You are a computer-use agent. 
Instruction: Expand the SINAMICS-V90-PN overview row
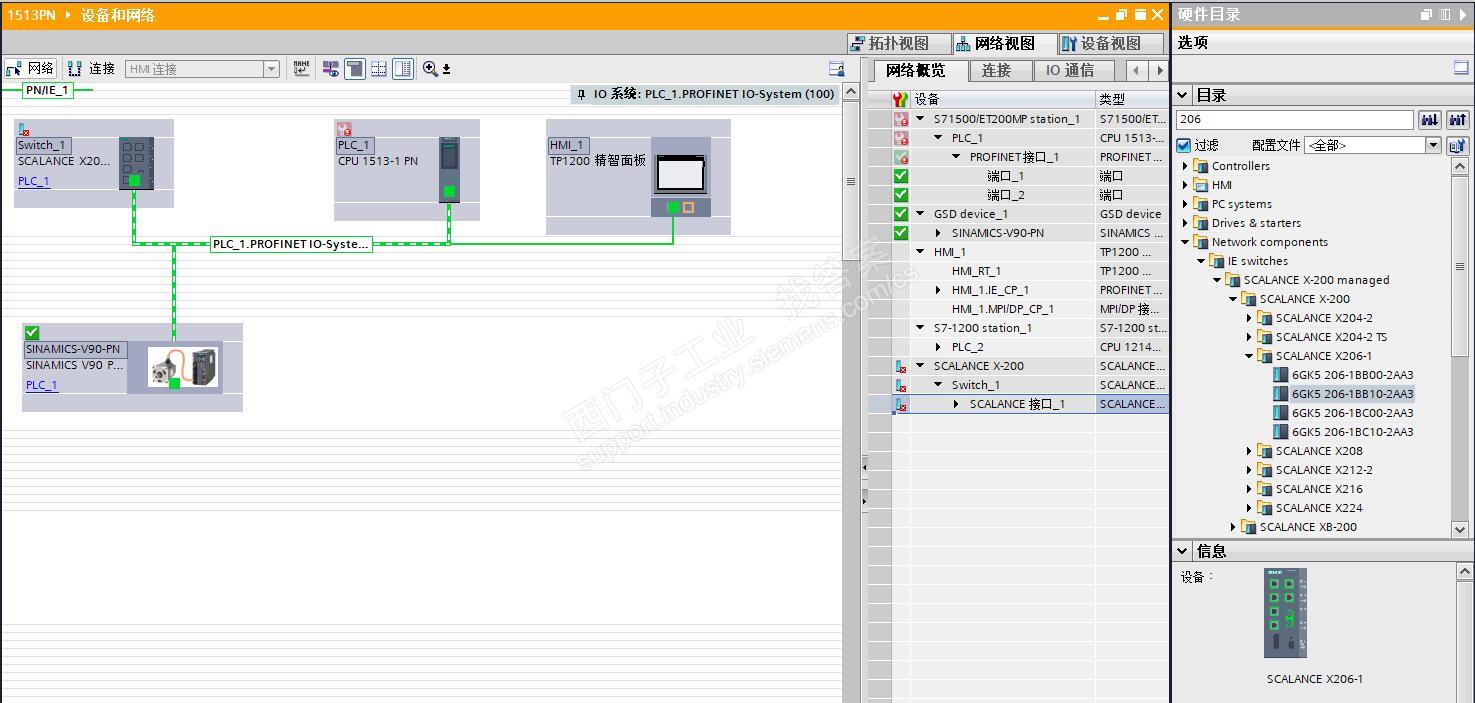938,233
